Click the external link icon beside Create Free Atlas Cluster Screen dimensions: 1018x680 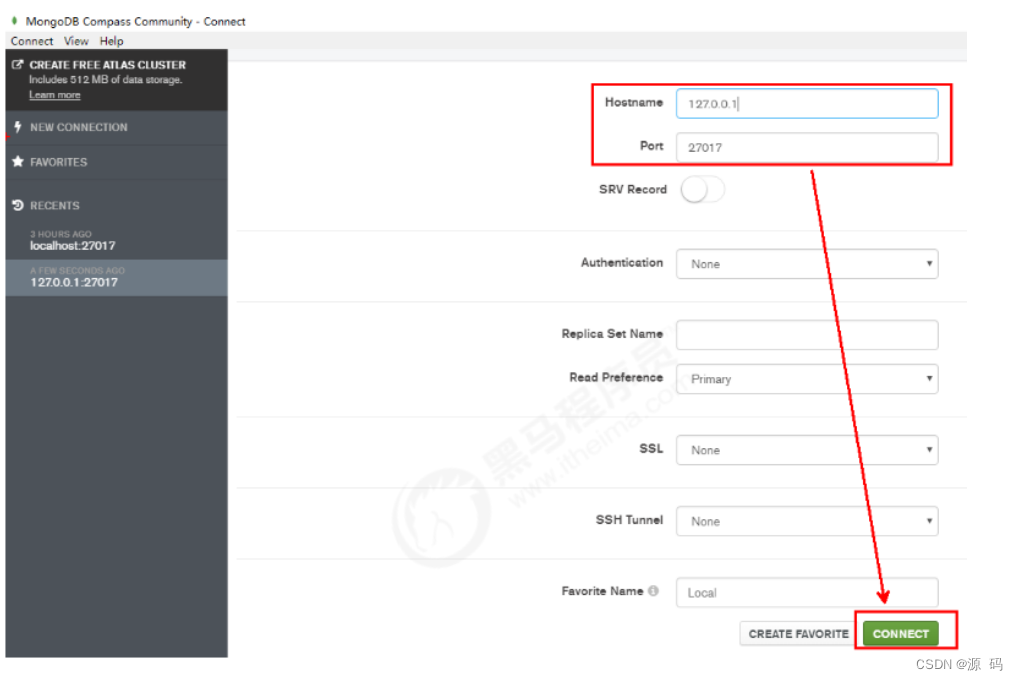(18, 64)
